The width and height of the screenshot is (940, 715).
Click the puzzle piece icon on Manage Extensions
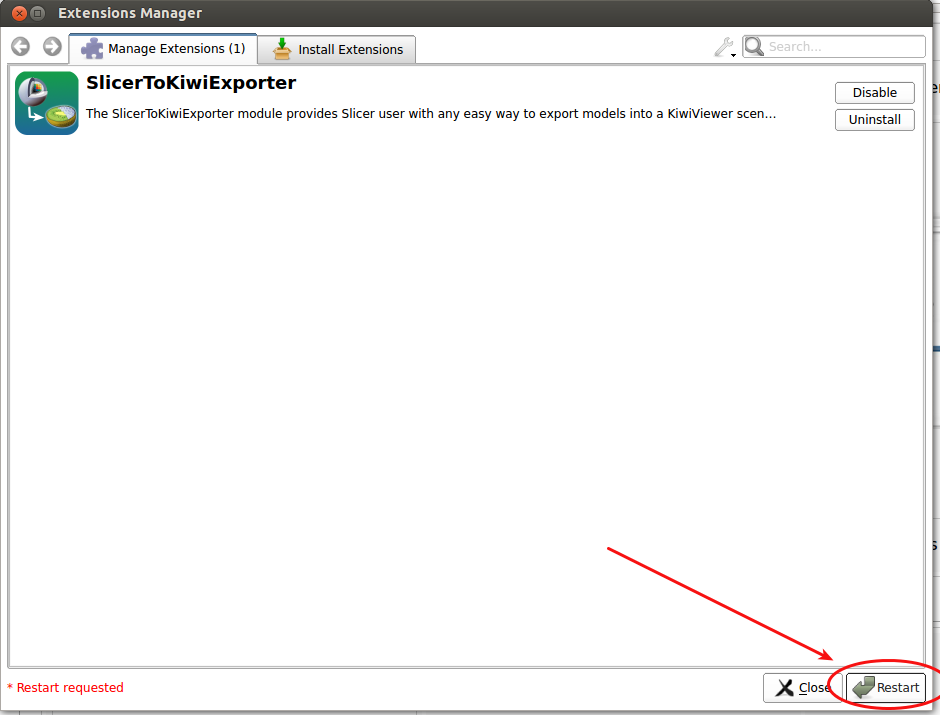point(92,49)
